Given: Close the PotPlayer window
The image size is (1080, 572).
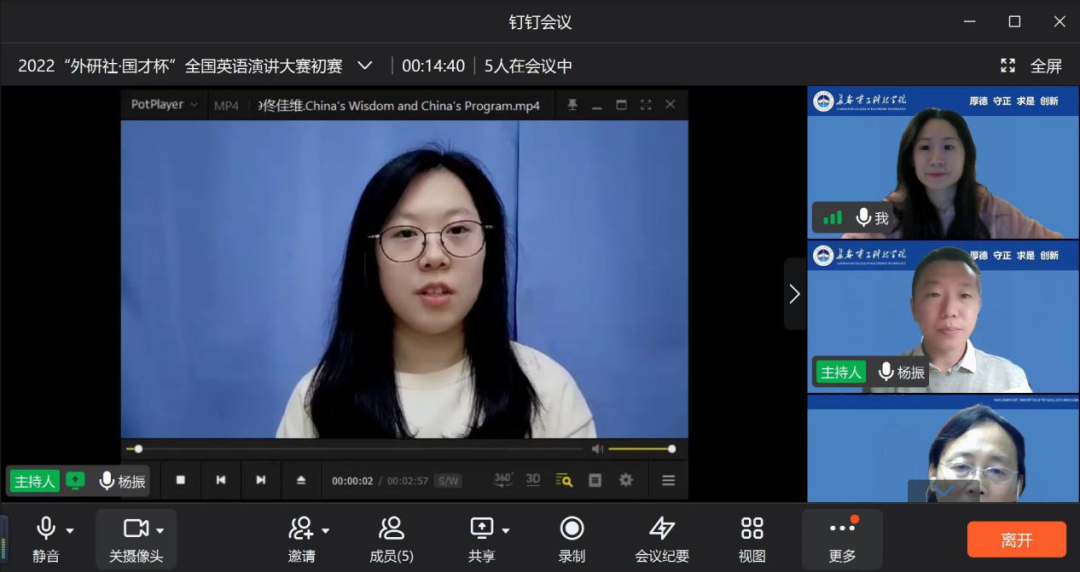Looking at the screenshot, I should coord(670,105).
